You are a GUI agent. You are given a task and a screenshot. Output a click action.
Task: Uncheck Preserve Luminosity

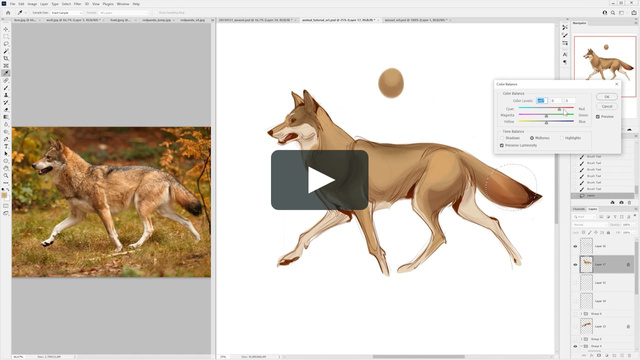coord(502,145)
